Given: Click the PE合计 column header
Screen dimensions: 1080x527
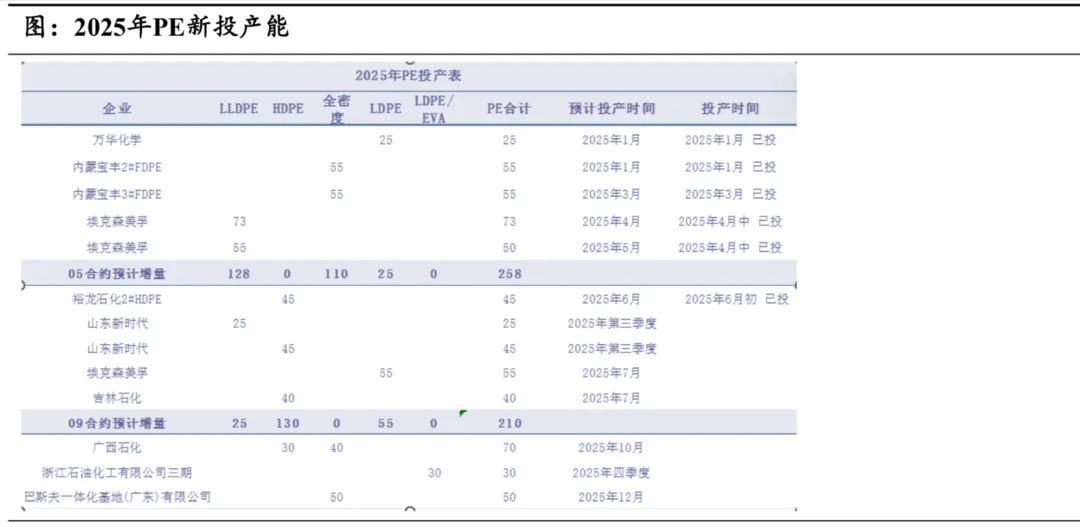Looking at the screenshot, I should click(x=509, y=109).
